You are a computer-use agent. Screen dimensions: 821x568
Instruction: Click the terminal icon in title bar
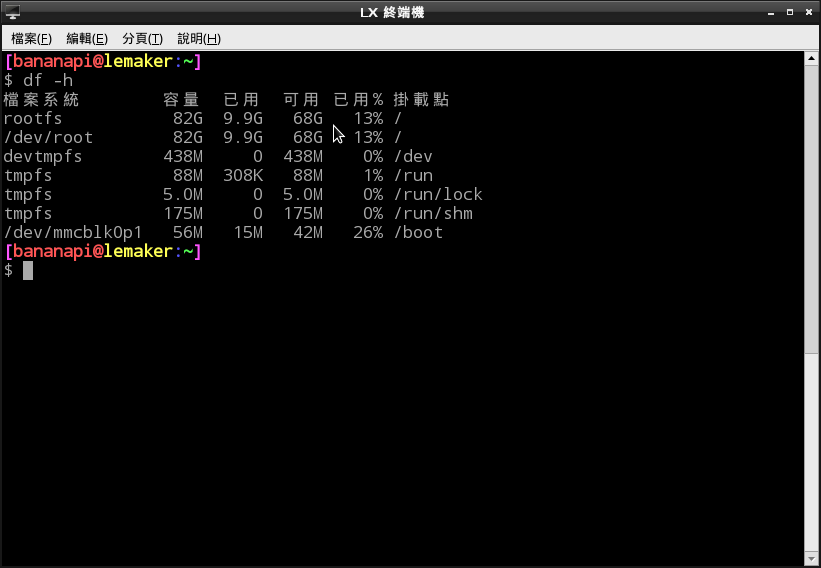[12, 12]
